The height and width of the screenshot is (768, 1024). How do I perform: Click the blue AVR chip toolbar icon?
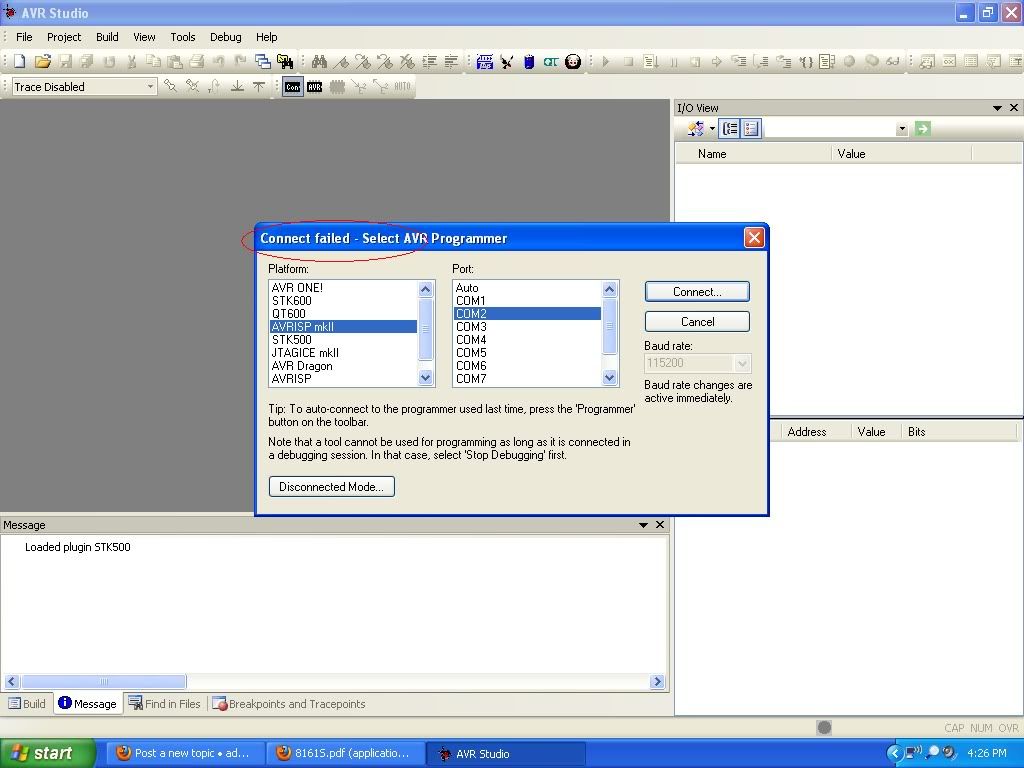click(x=485, y=61)
